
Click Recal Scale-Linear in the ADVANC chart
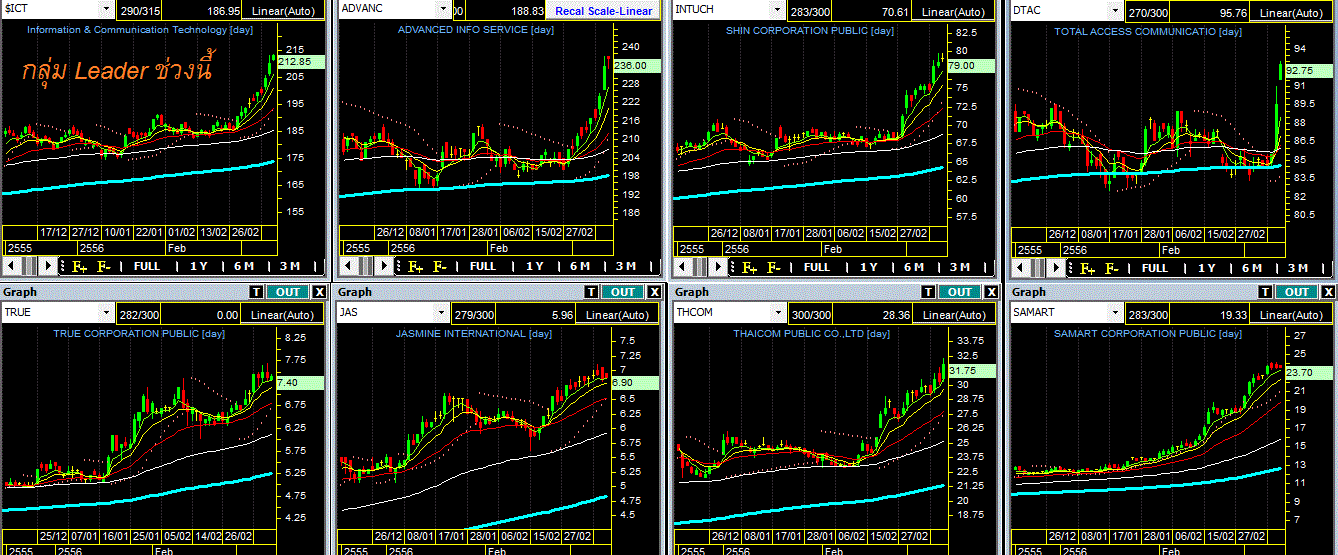point(603,11)
